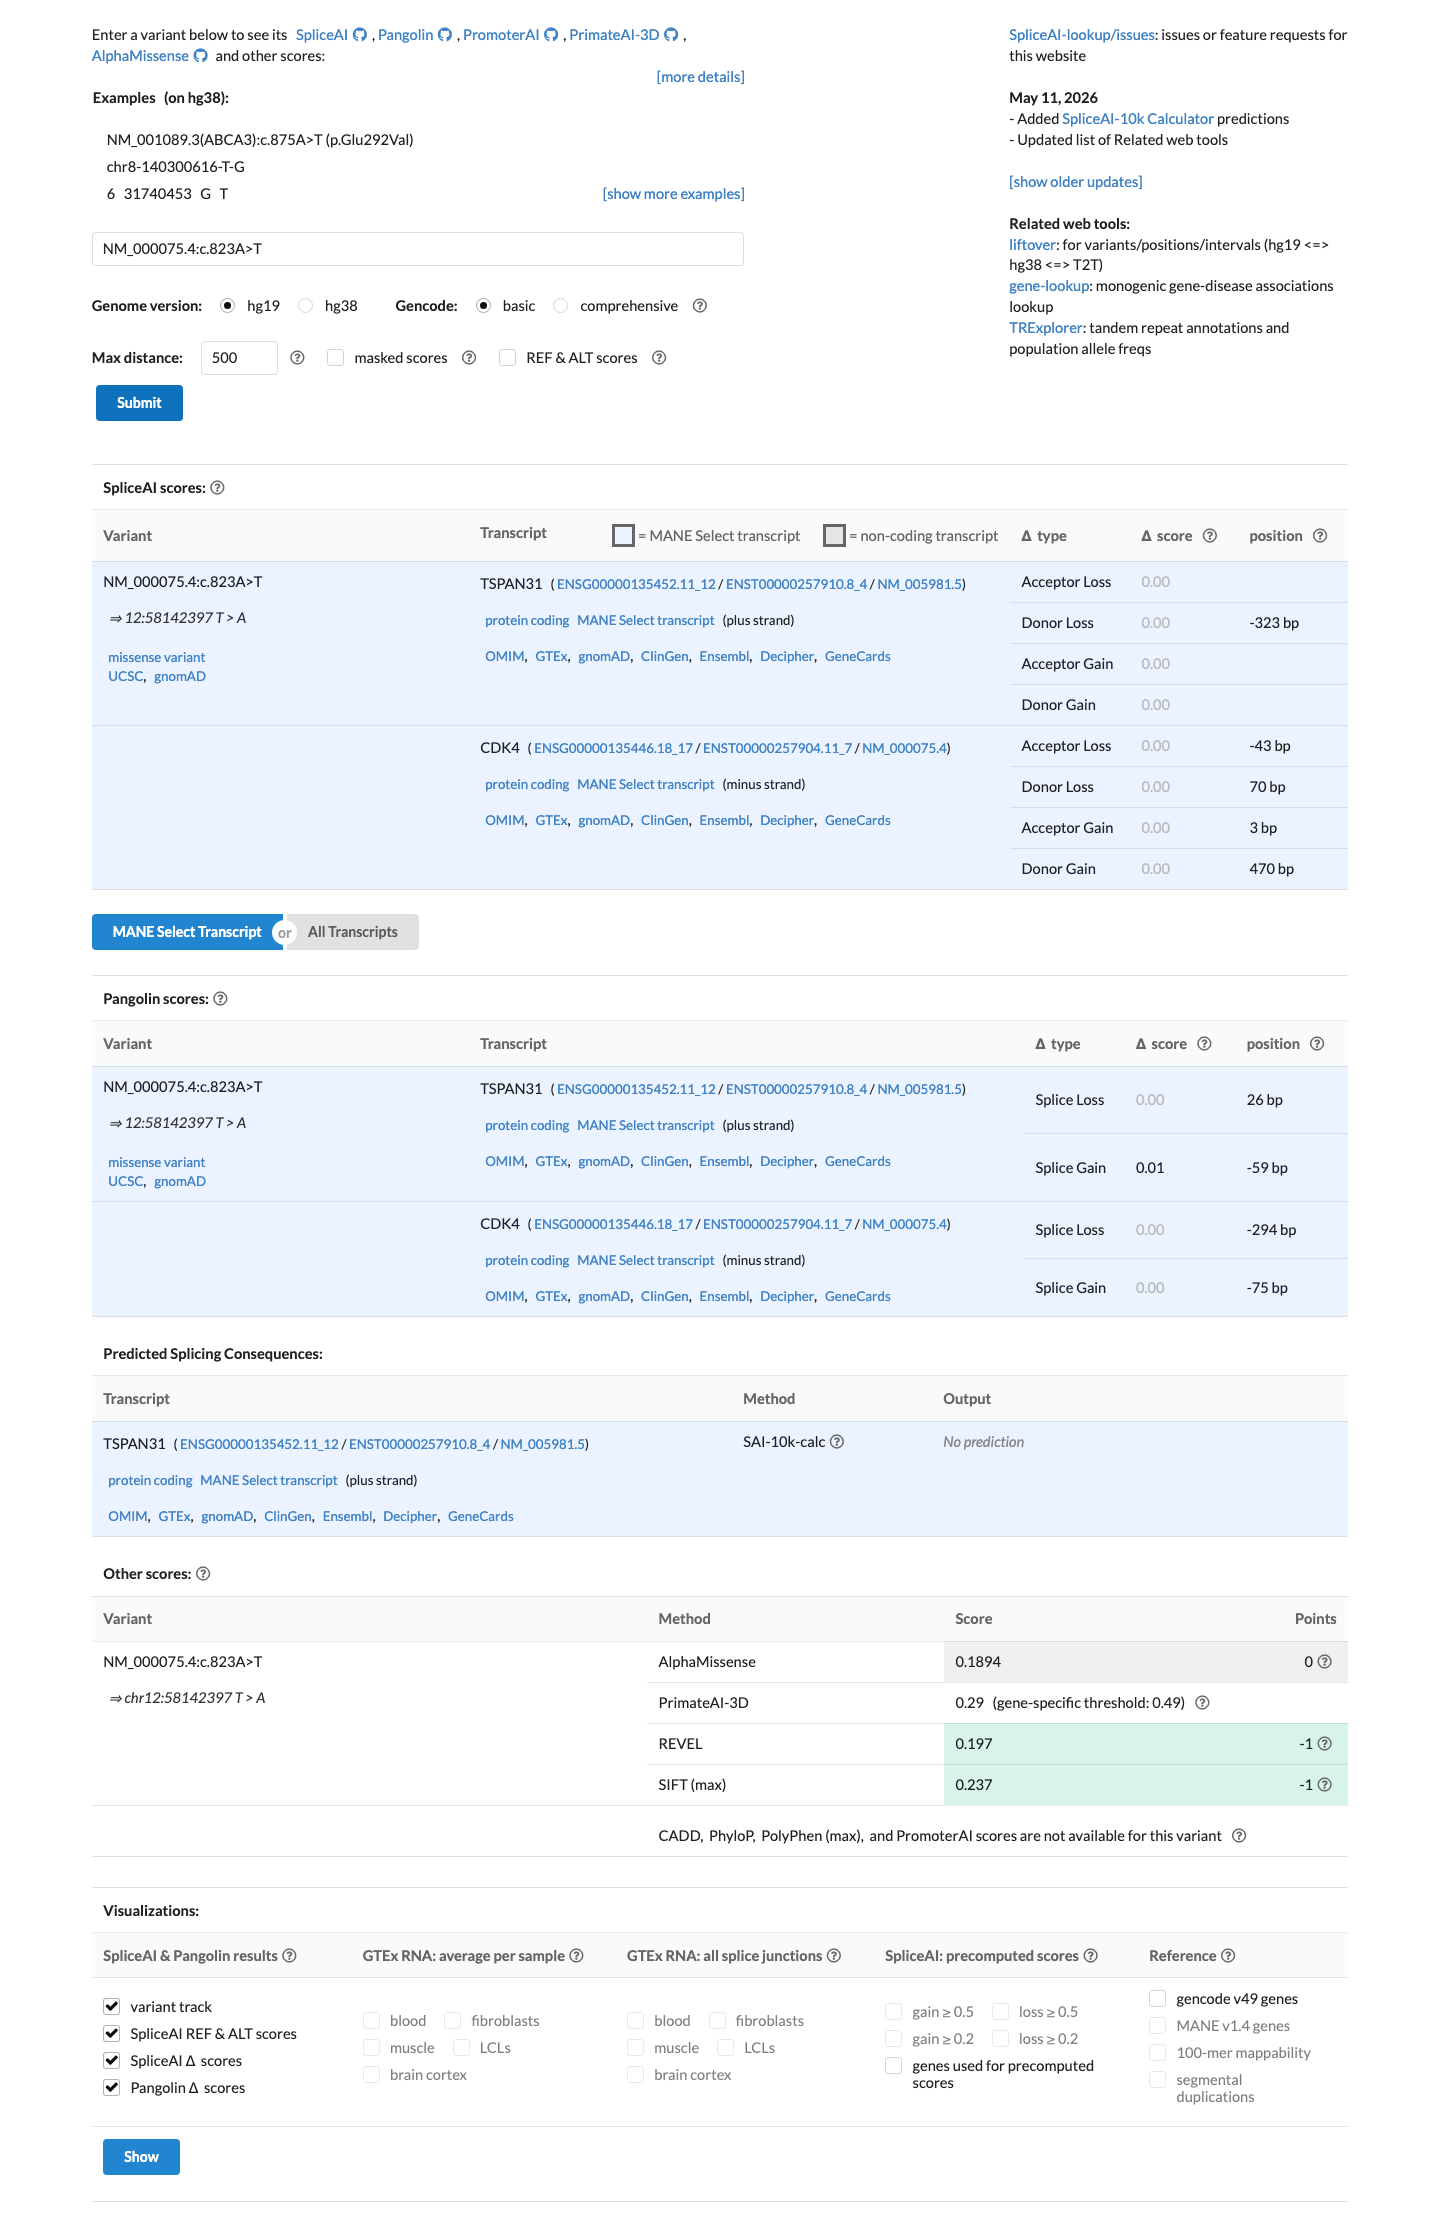Click help icon after unavailable scores note

pos(1239,1836)
